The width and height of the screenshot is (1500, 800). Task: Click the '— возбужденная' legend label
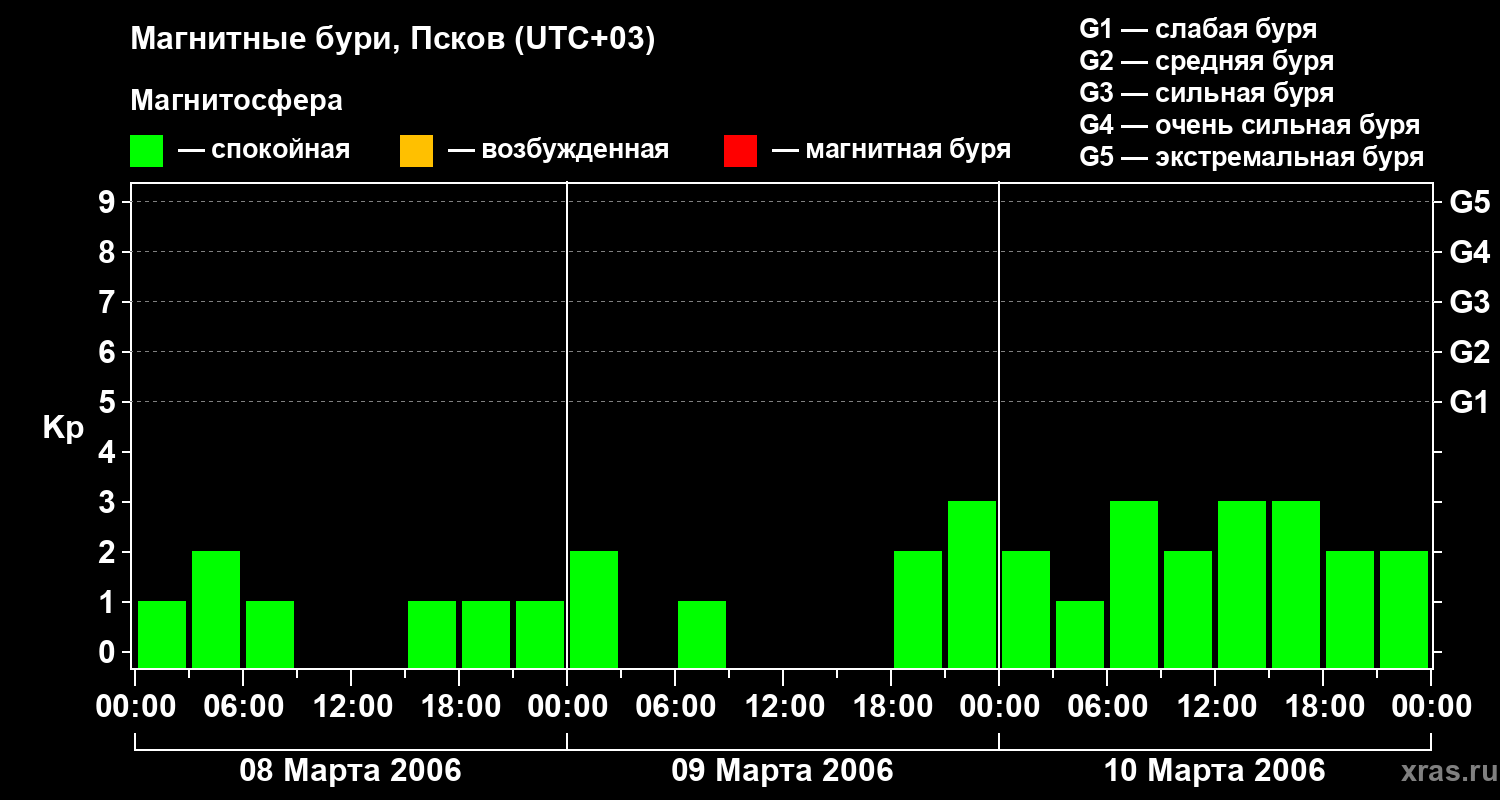[x=558, y=150]
